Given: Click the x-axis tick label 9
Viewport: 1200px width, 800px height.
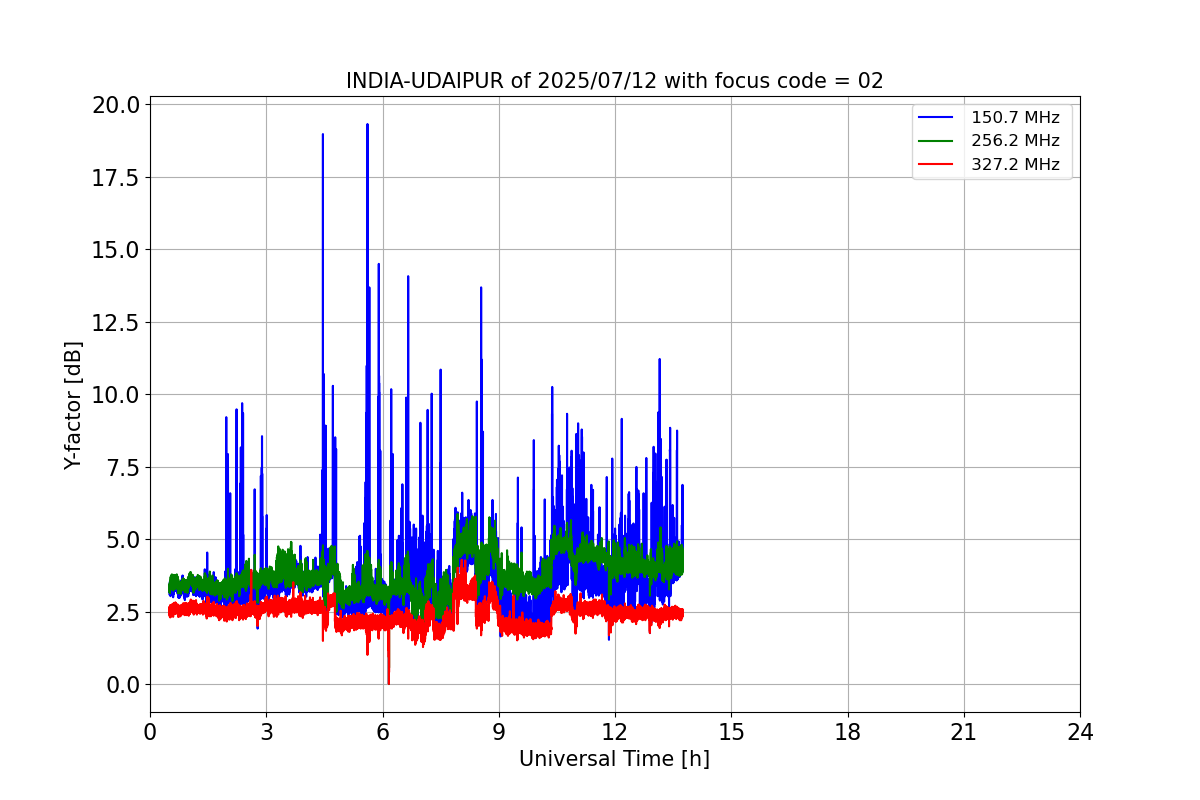Looking at the screenshot, I should click(499, 732).
